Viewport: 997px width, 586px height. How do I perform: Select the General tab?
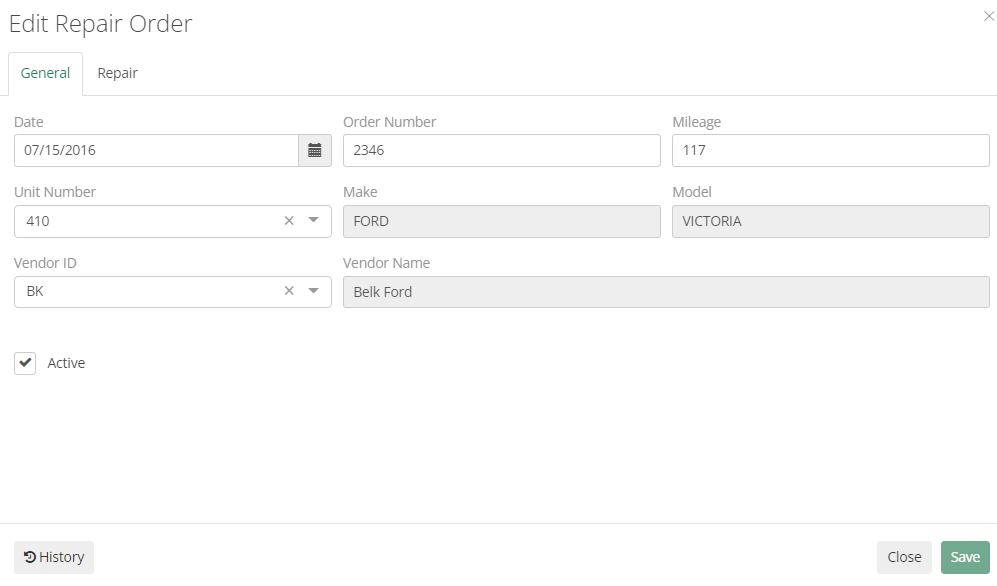44,73
